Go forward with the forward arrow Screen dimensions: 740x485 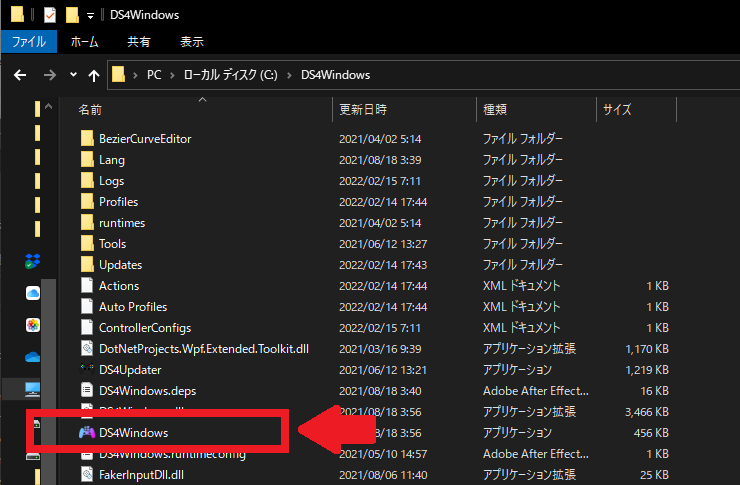(x=50, y=75)
